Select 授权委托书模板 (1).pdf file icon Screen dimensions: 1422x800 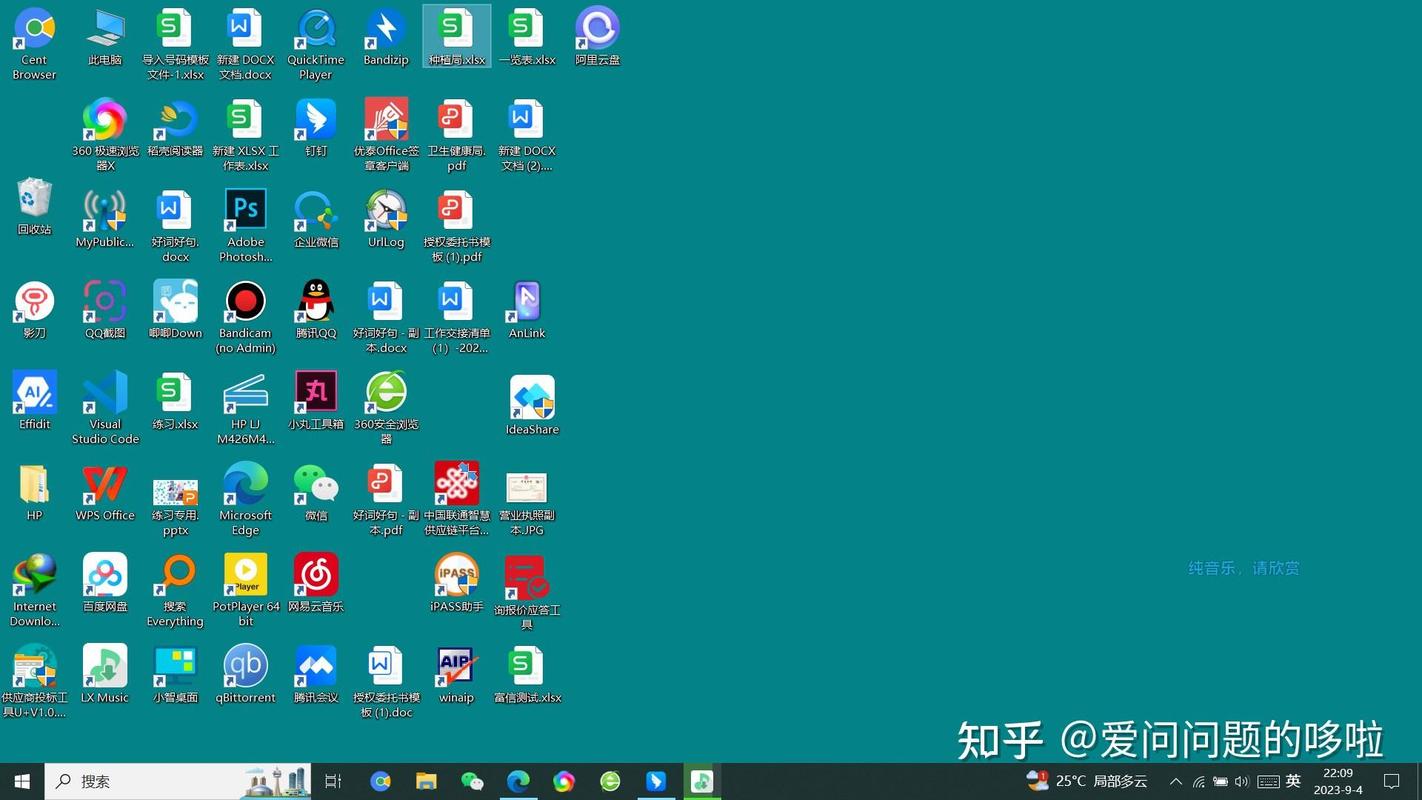pos(457,211)
